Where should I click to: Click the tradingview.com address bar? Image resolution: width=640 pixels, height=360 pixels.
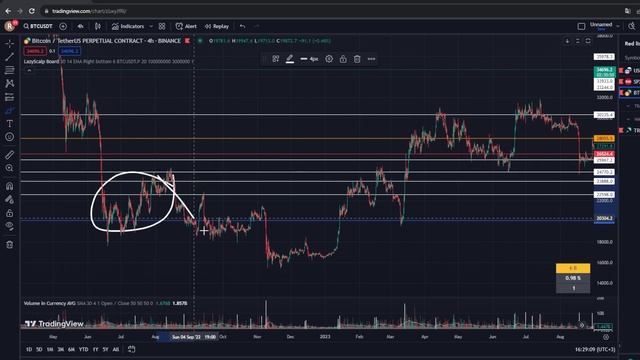(89, 11)
